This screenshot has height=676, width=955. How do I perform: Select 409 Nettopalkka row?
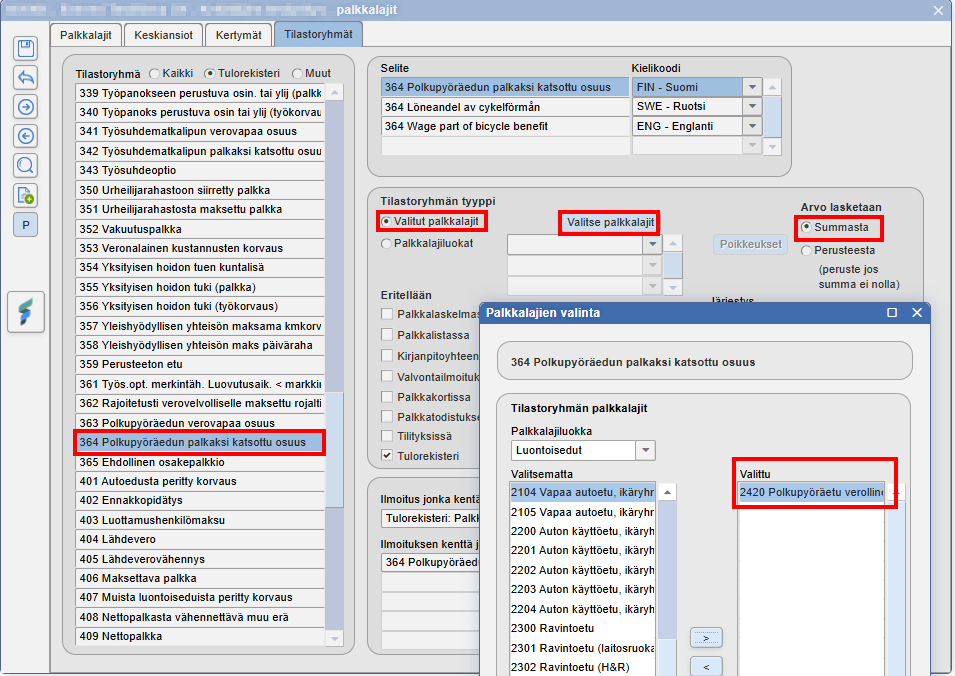200,636
